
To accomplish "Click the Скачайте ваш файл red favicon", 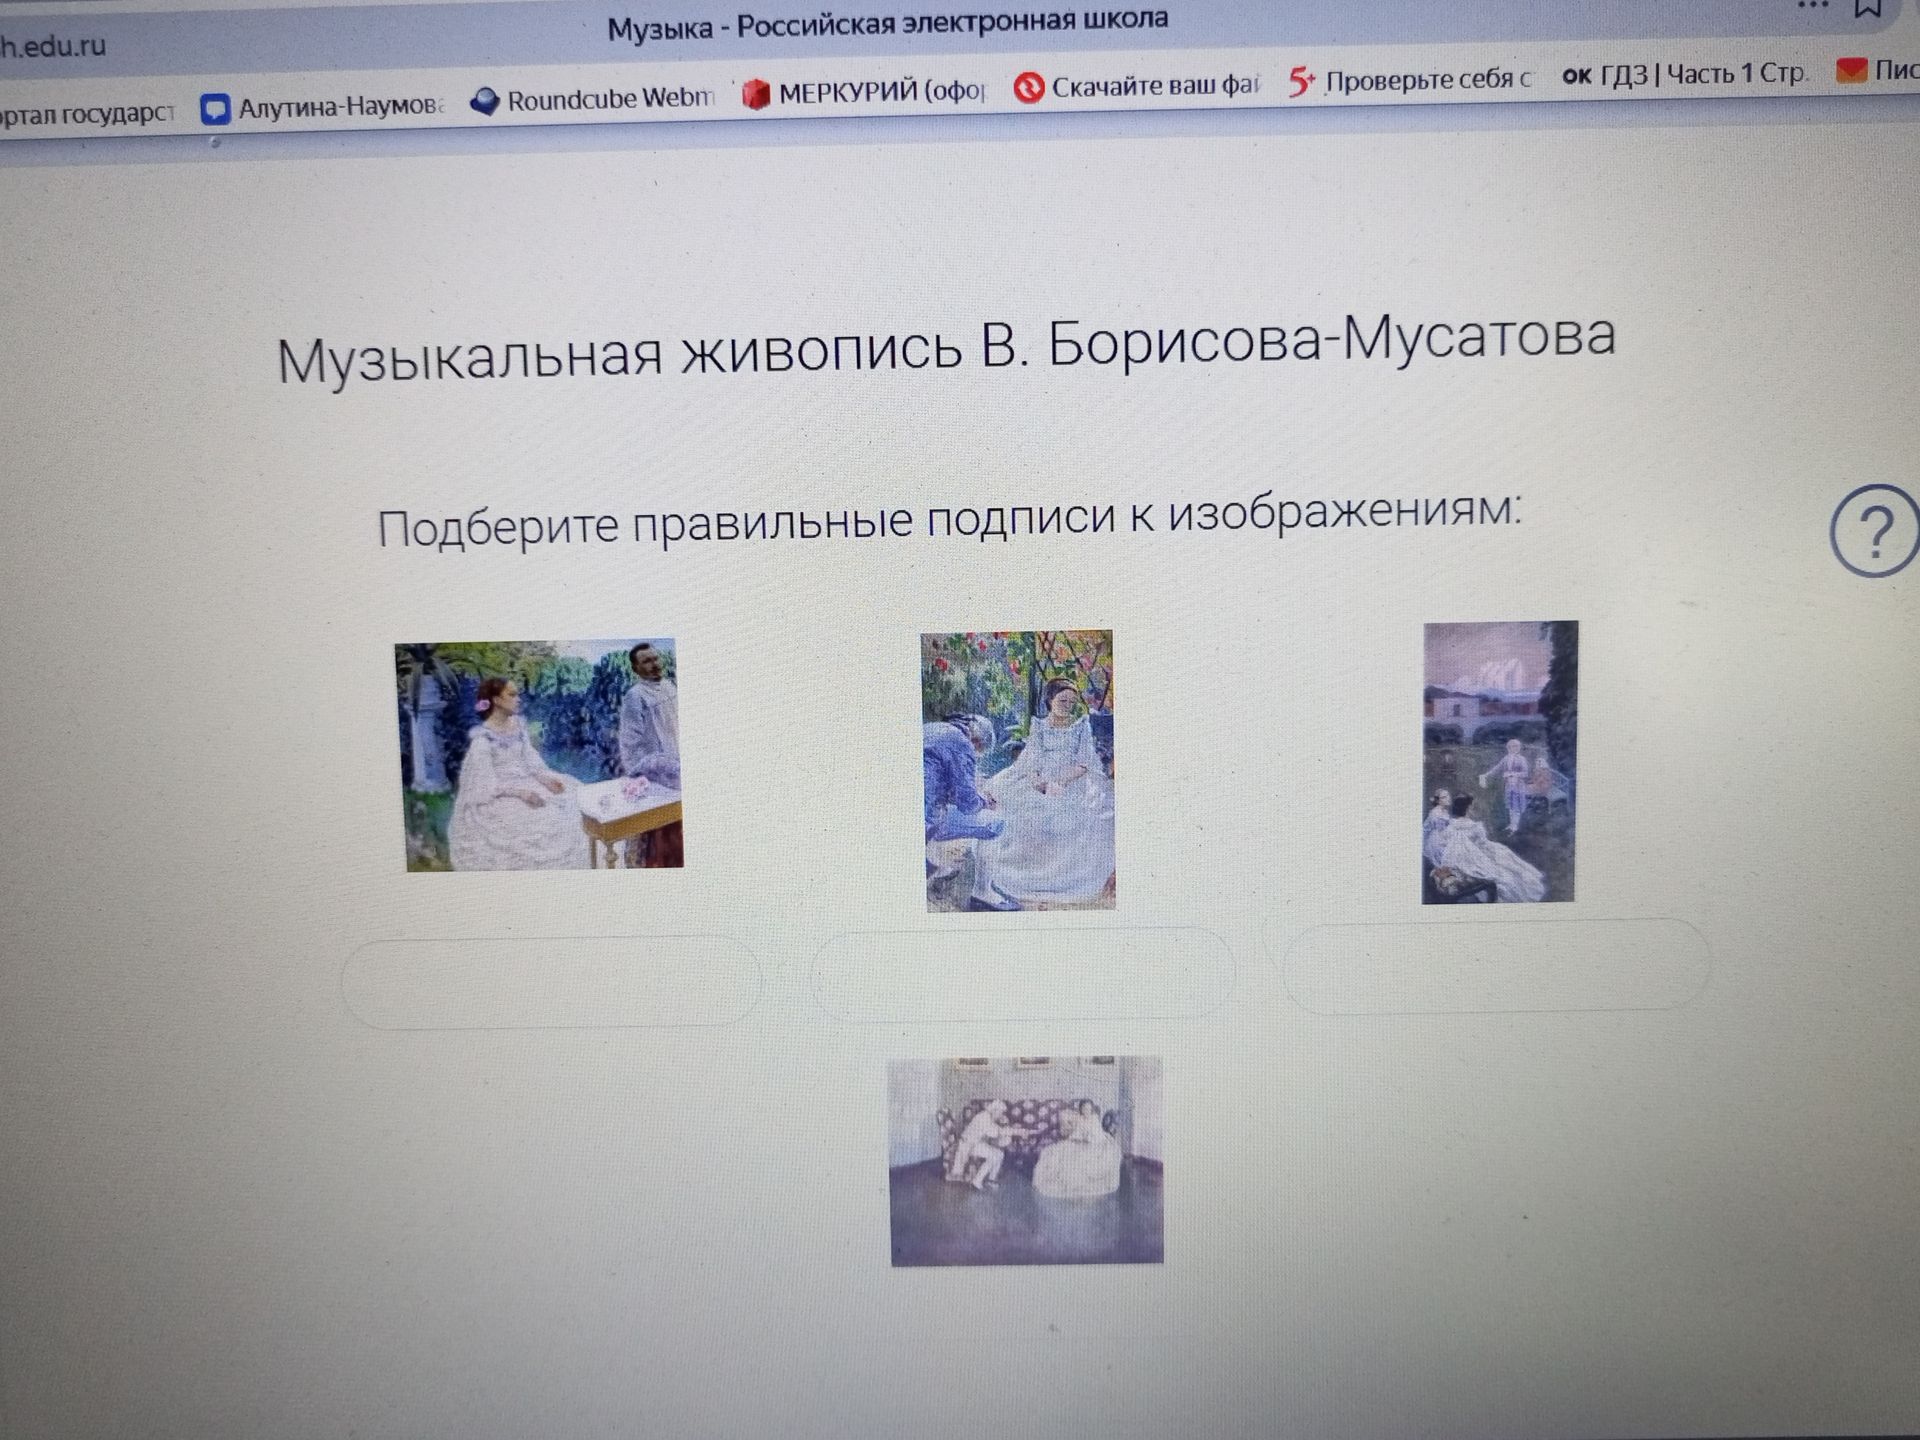I will pos(1028,88).
